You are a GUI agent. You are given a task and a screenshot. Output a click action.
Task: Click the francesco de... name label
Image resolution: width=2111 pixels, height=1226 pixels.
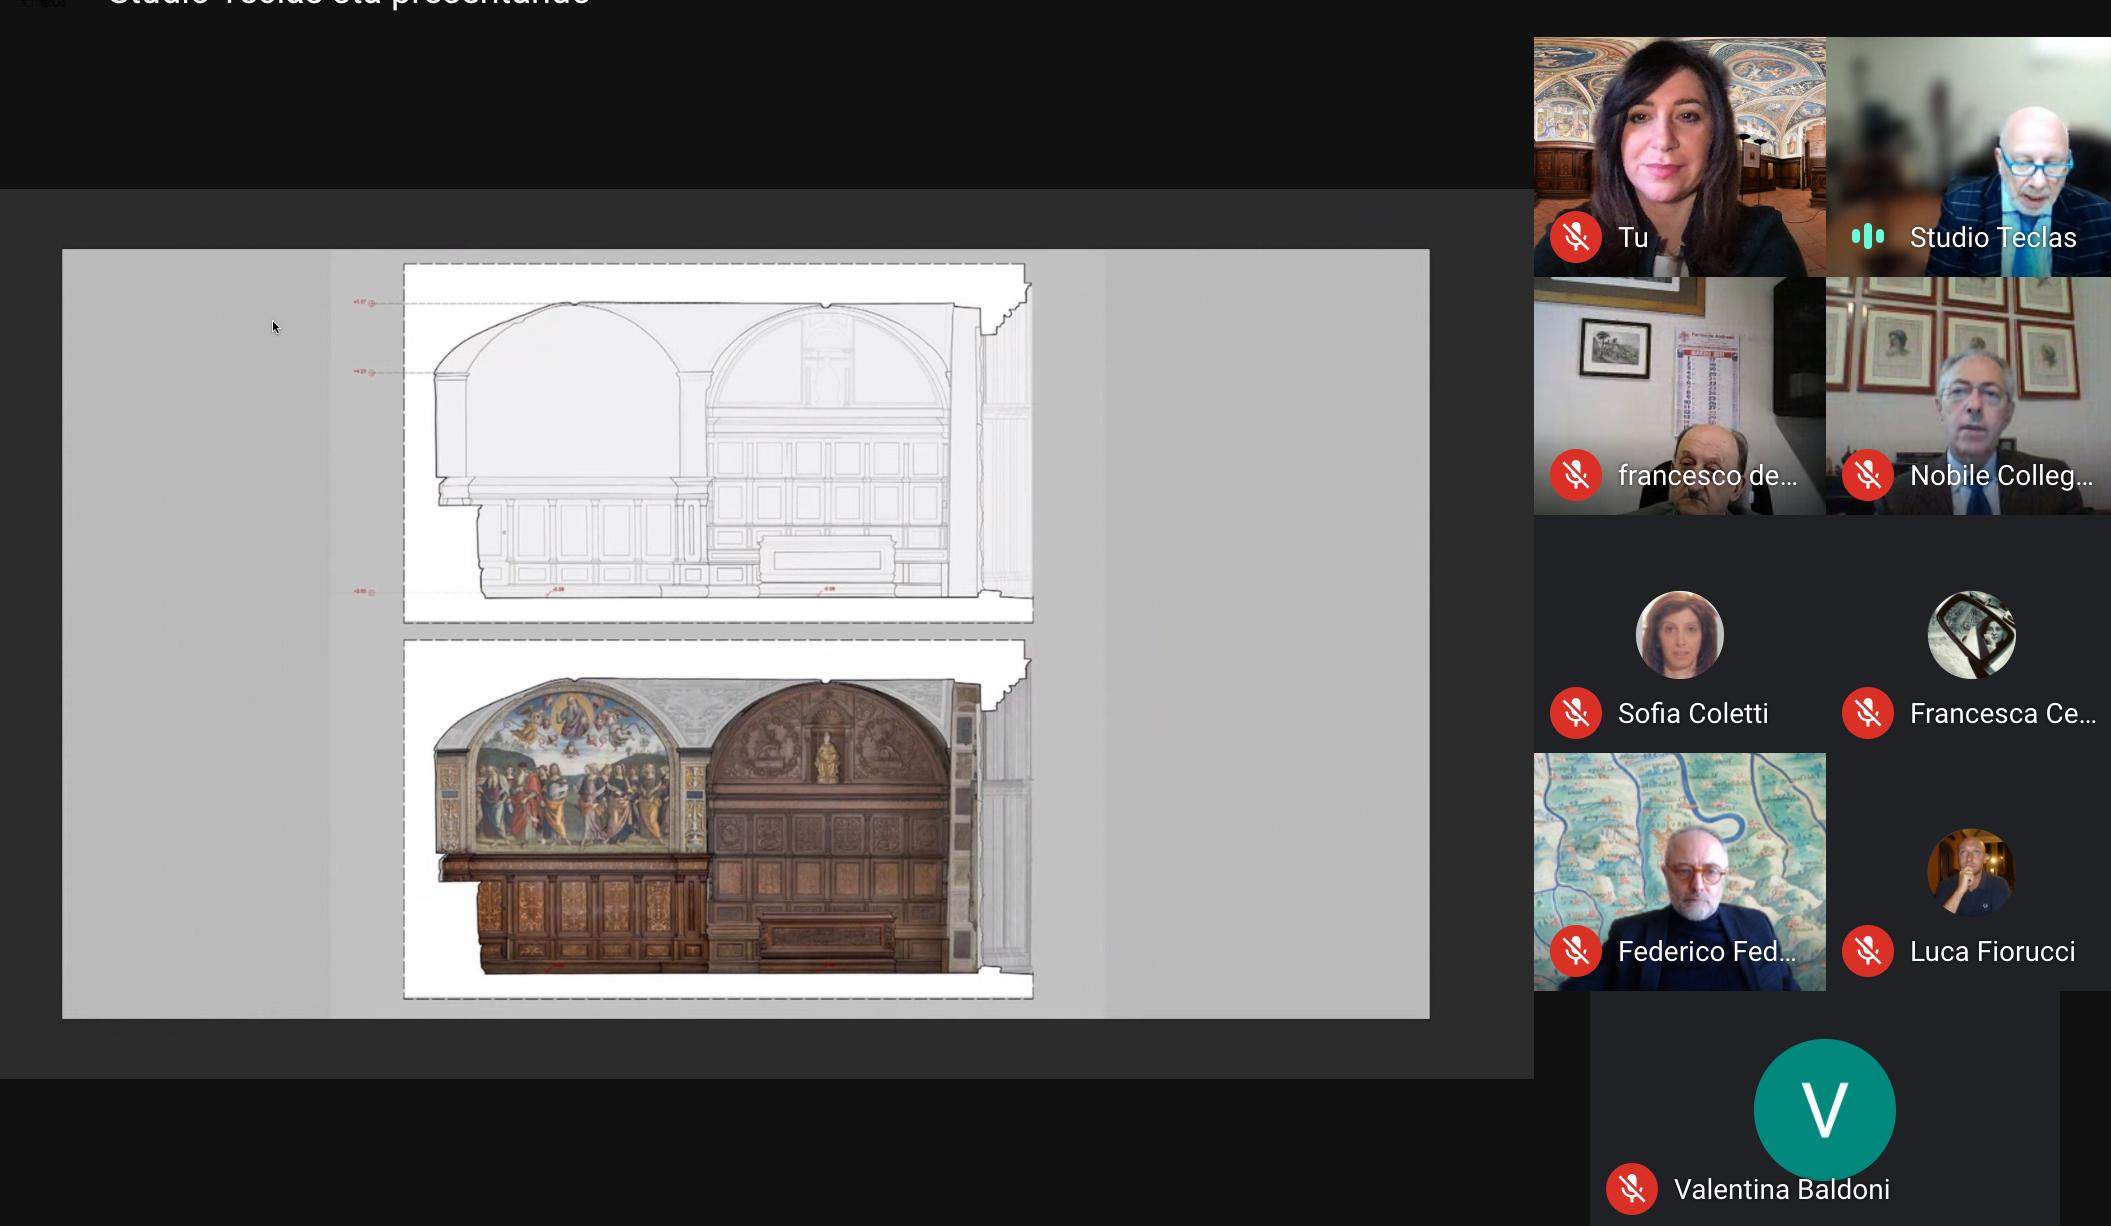(1708, 475)
